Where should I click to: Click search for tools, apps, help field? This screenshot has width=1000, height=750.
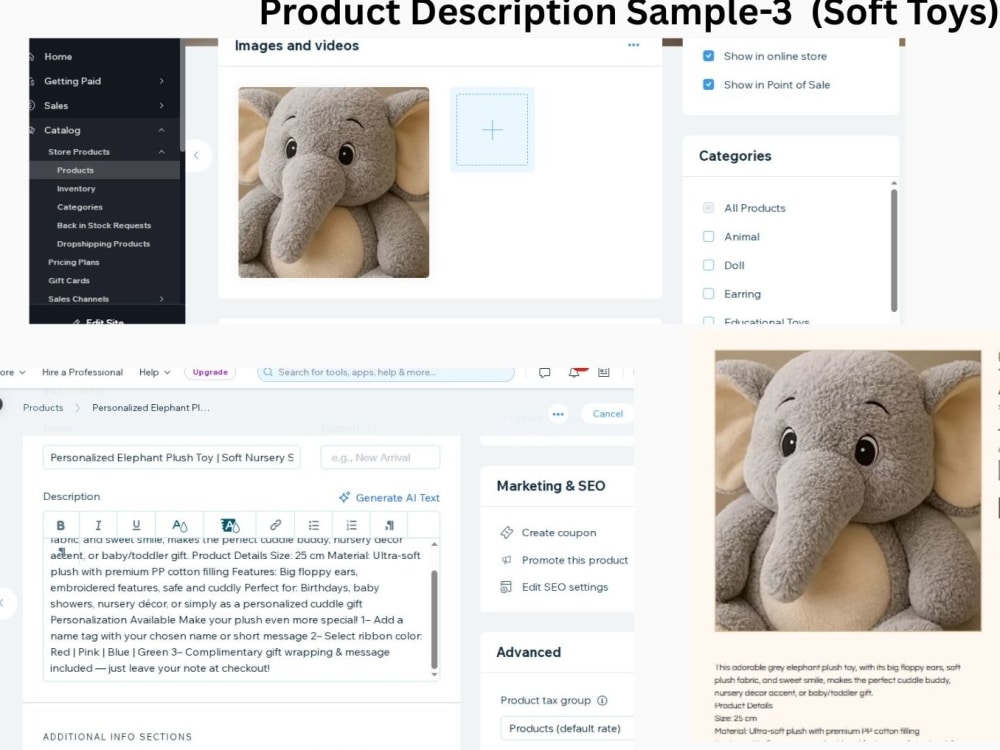(x=386, y=372)
